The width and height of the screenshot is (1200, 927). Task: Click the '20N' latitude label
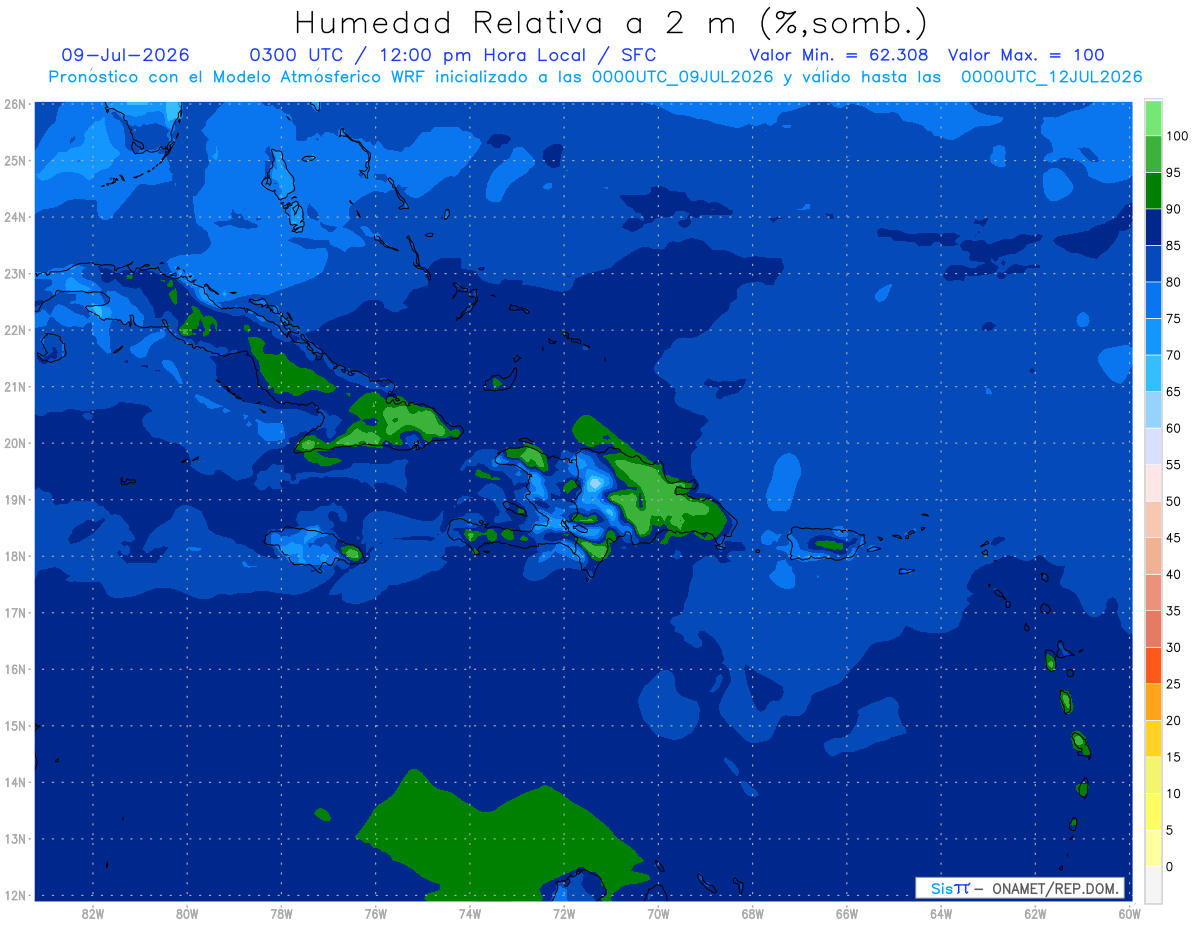click(15, 443)
